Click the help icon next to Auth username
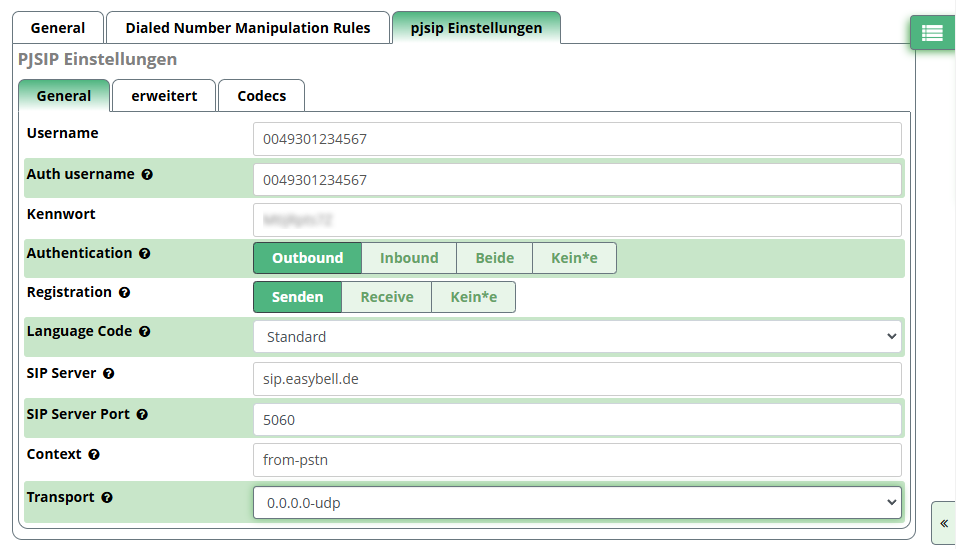The image size is (956, 549). click(x=147, y=174)
